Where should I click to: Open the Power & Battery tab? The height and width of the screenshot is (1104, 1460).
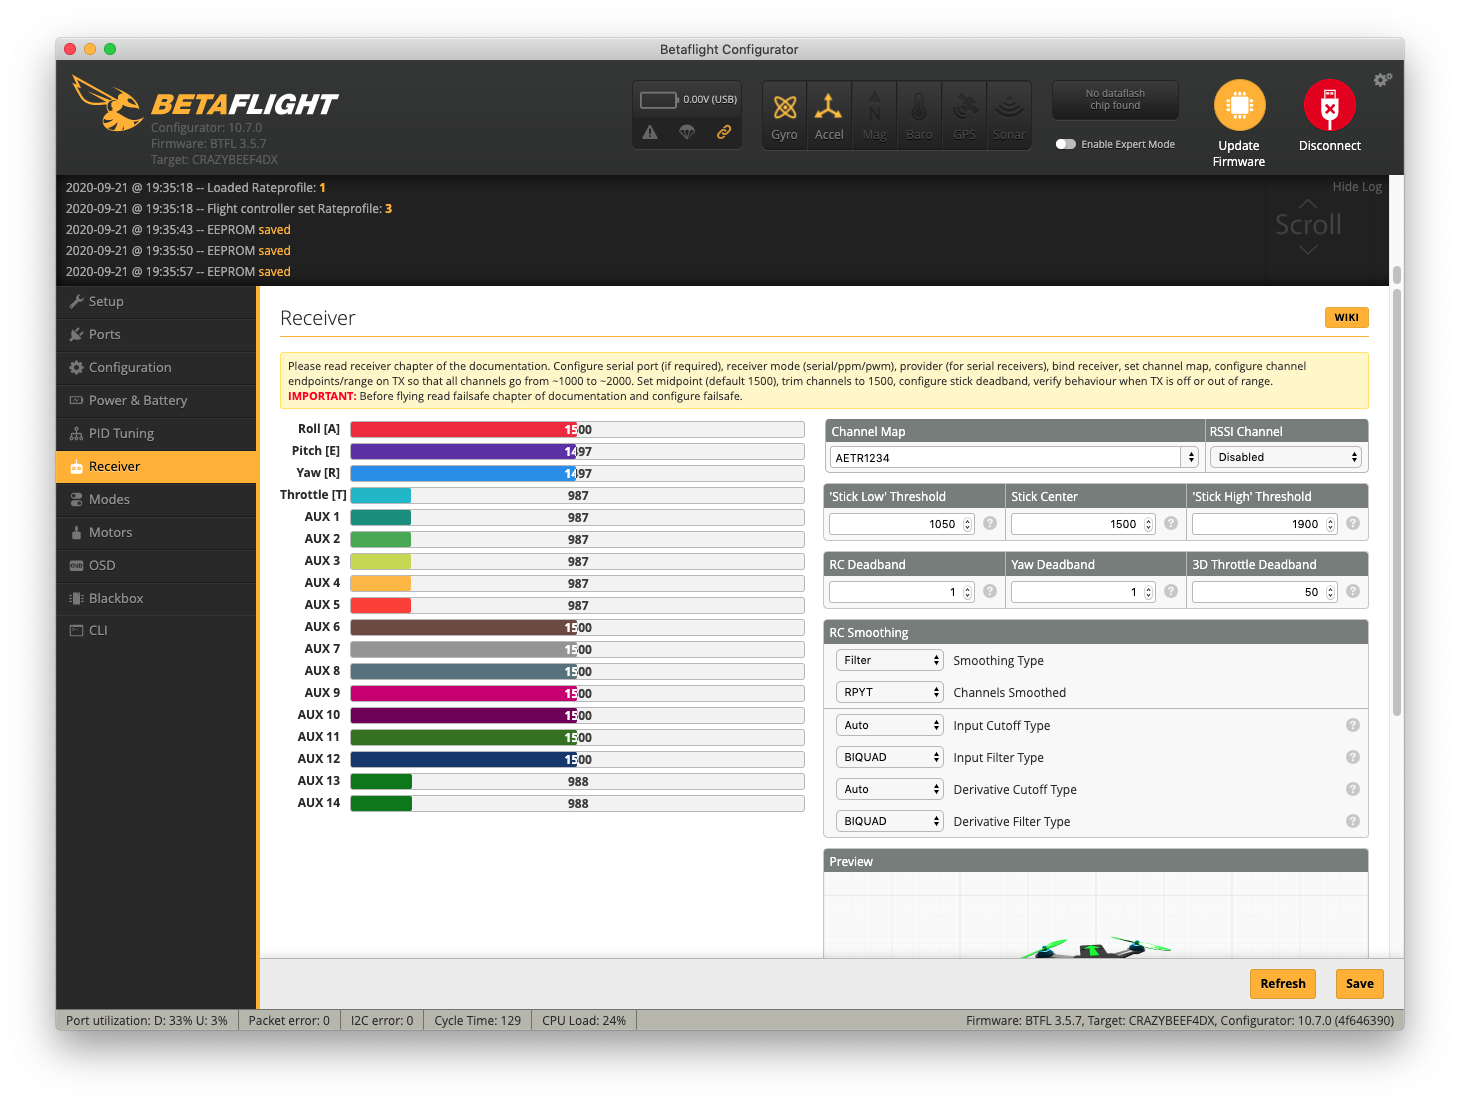pos(156,400)
